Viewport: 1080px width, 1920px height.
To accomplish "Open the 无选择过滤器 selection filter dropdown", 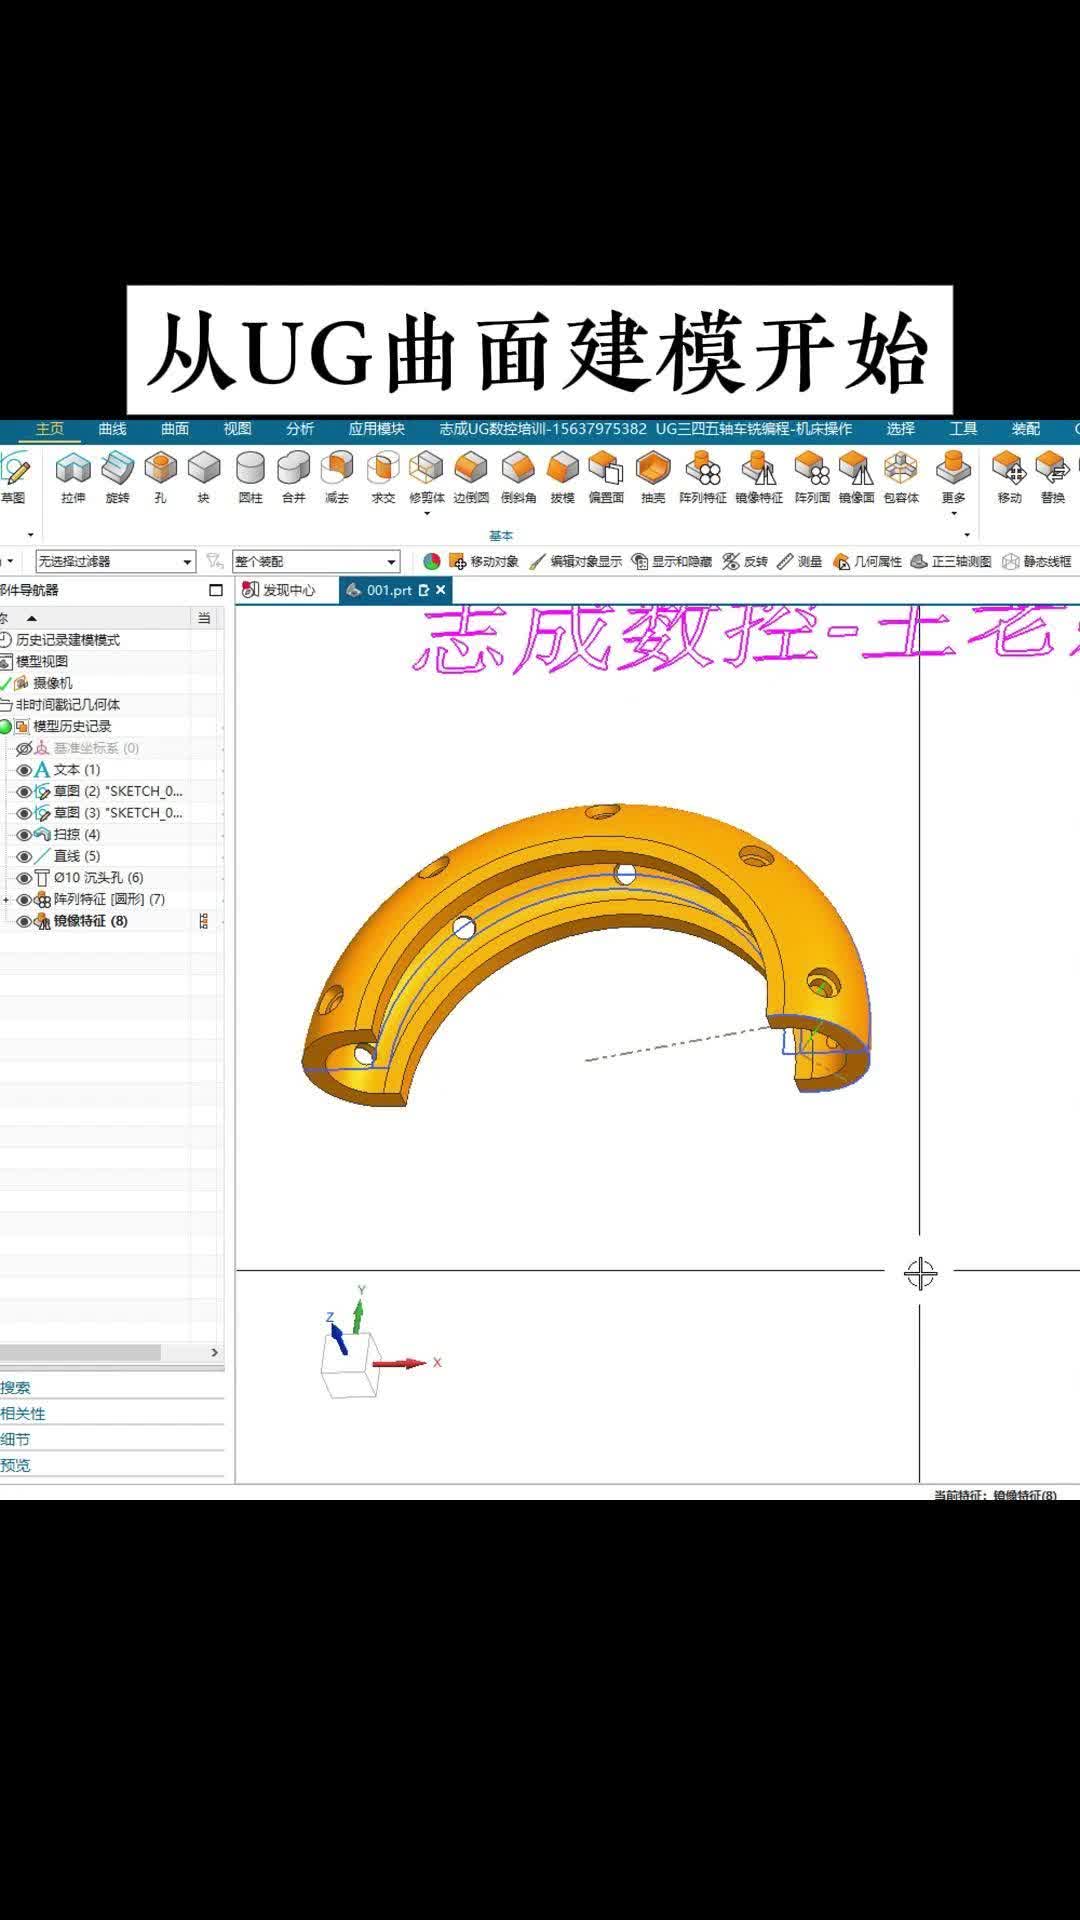I will coord(186,562).
